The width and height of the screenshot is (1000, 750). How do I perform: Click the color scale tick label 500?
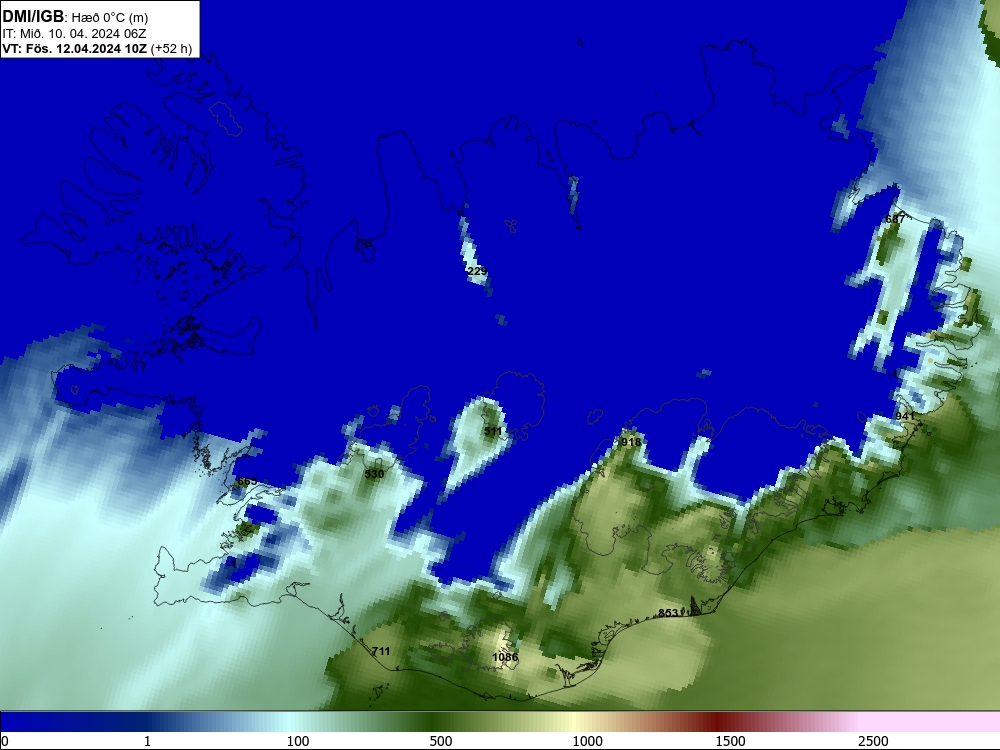pyautogui.click(x=441, y=741)
